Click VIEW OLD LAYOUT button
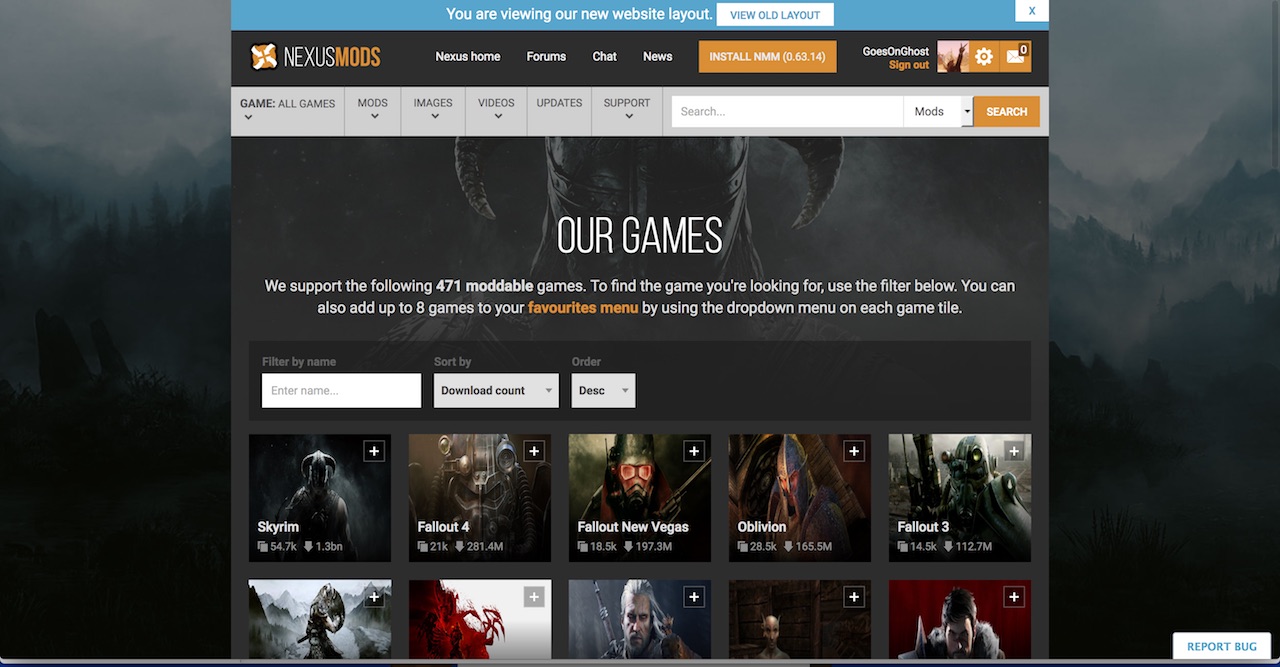The height and width of the screenshot is (667, 1280). tap(775, 15)
